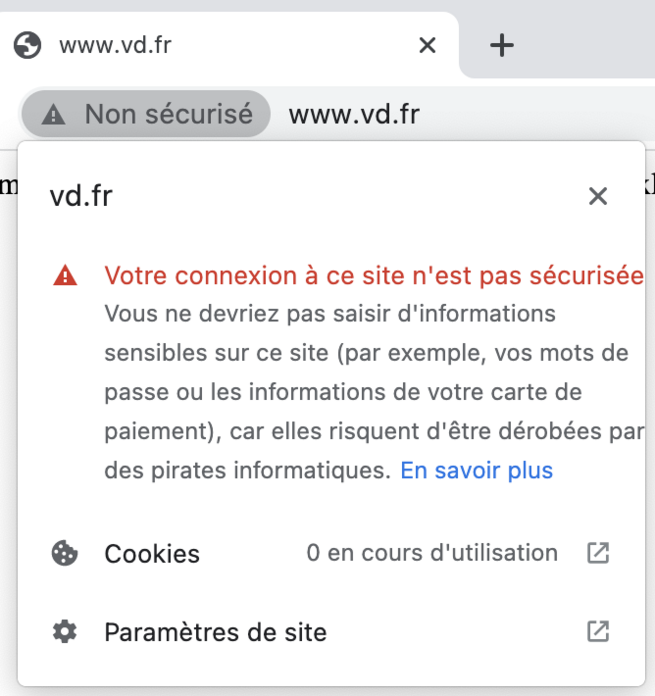Open the Cookies external link icon
This screenshot has height=696, width=655.
[x=598, y=553]
